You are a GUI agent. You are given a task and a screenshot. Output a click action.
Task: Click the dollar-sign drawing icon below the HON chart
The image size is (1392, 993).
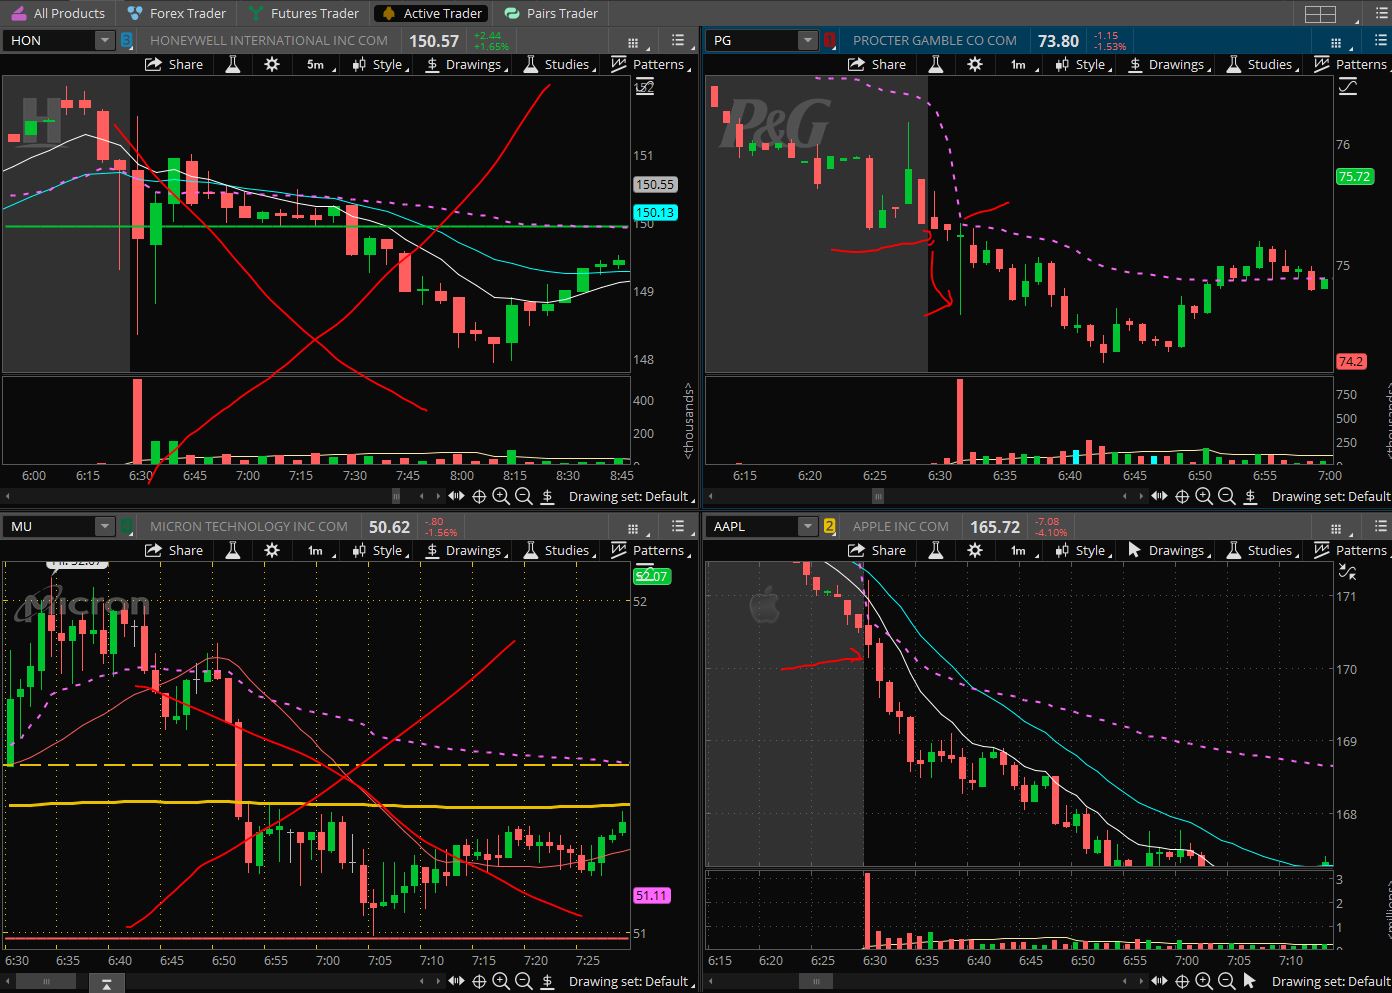(548, 496)
